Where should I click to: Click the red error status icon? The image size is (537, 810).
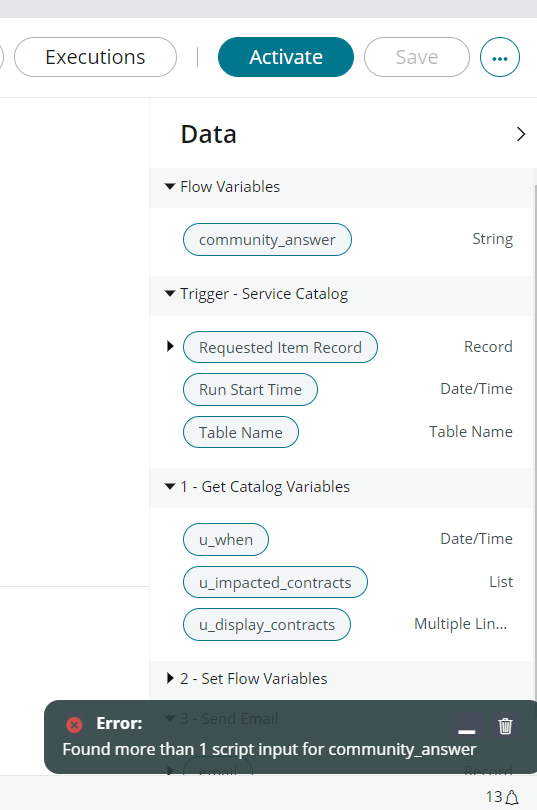[74, 724]
